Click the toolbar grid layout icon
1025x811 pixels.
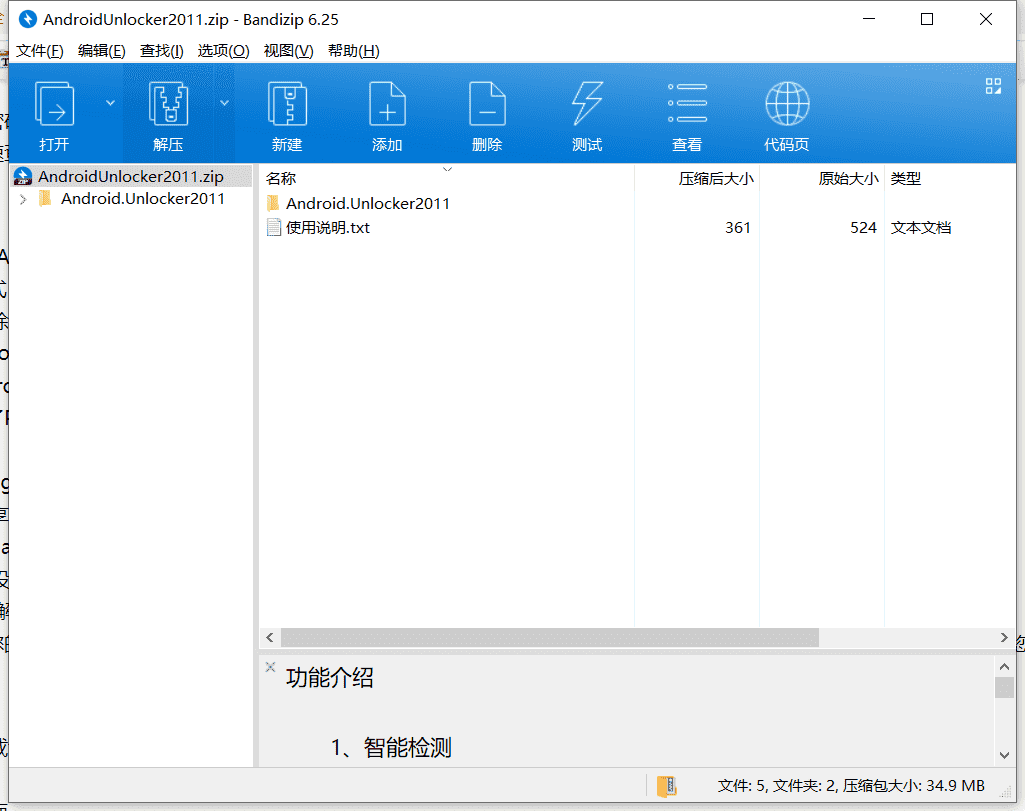(993, 86)
